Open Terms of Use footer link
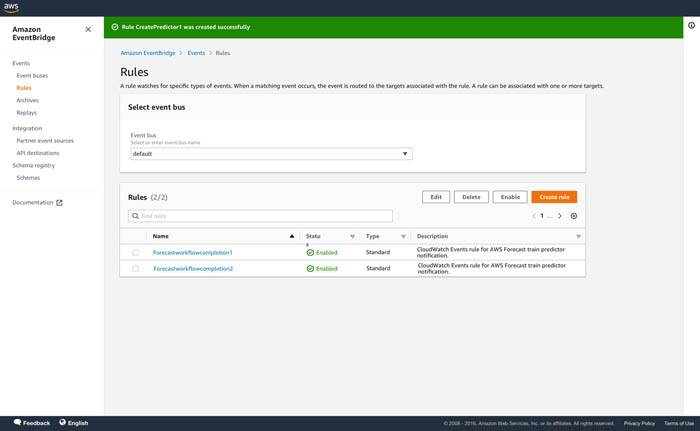 click(679, 423)
